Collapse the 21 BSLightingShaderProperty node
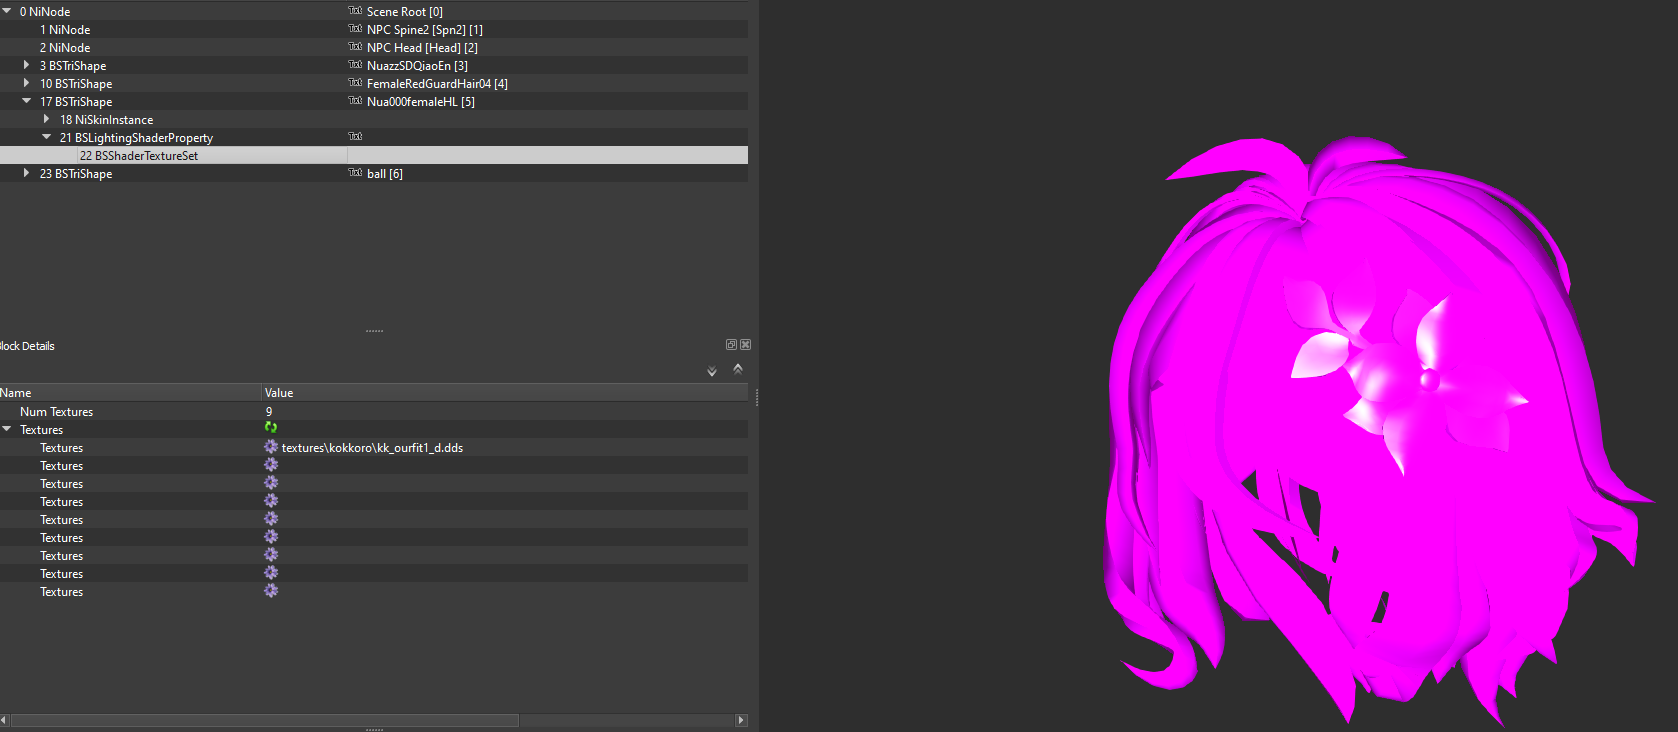Screen dimensions: 1678x732 click(x=46, y=137)
